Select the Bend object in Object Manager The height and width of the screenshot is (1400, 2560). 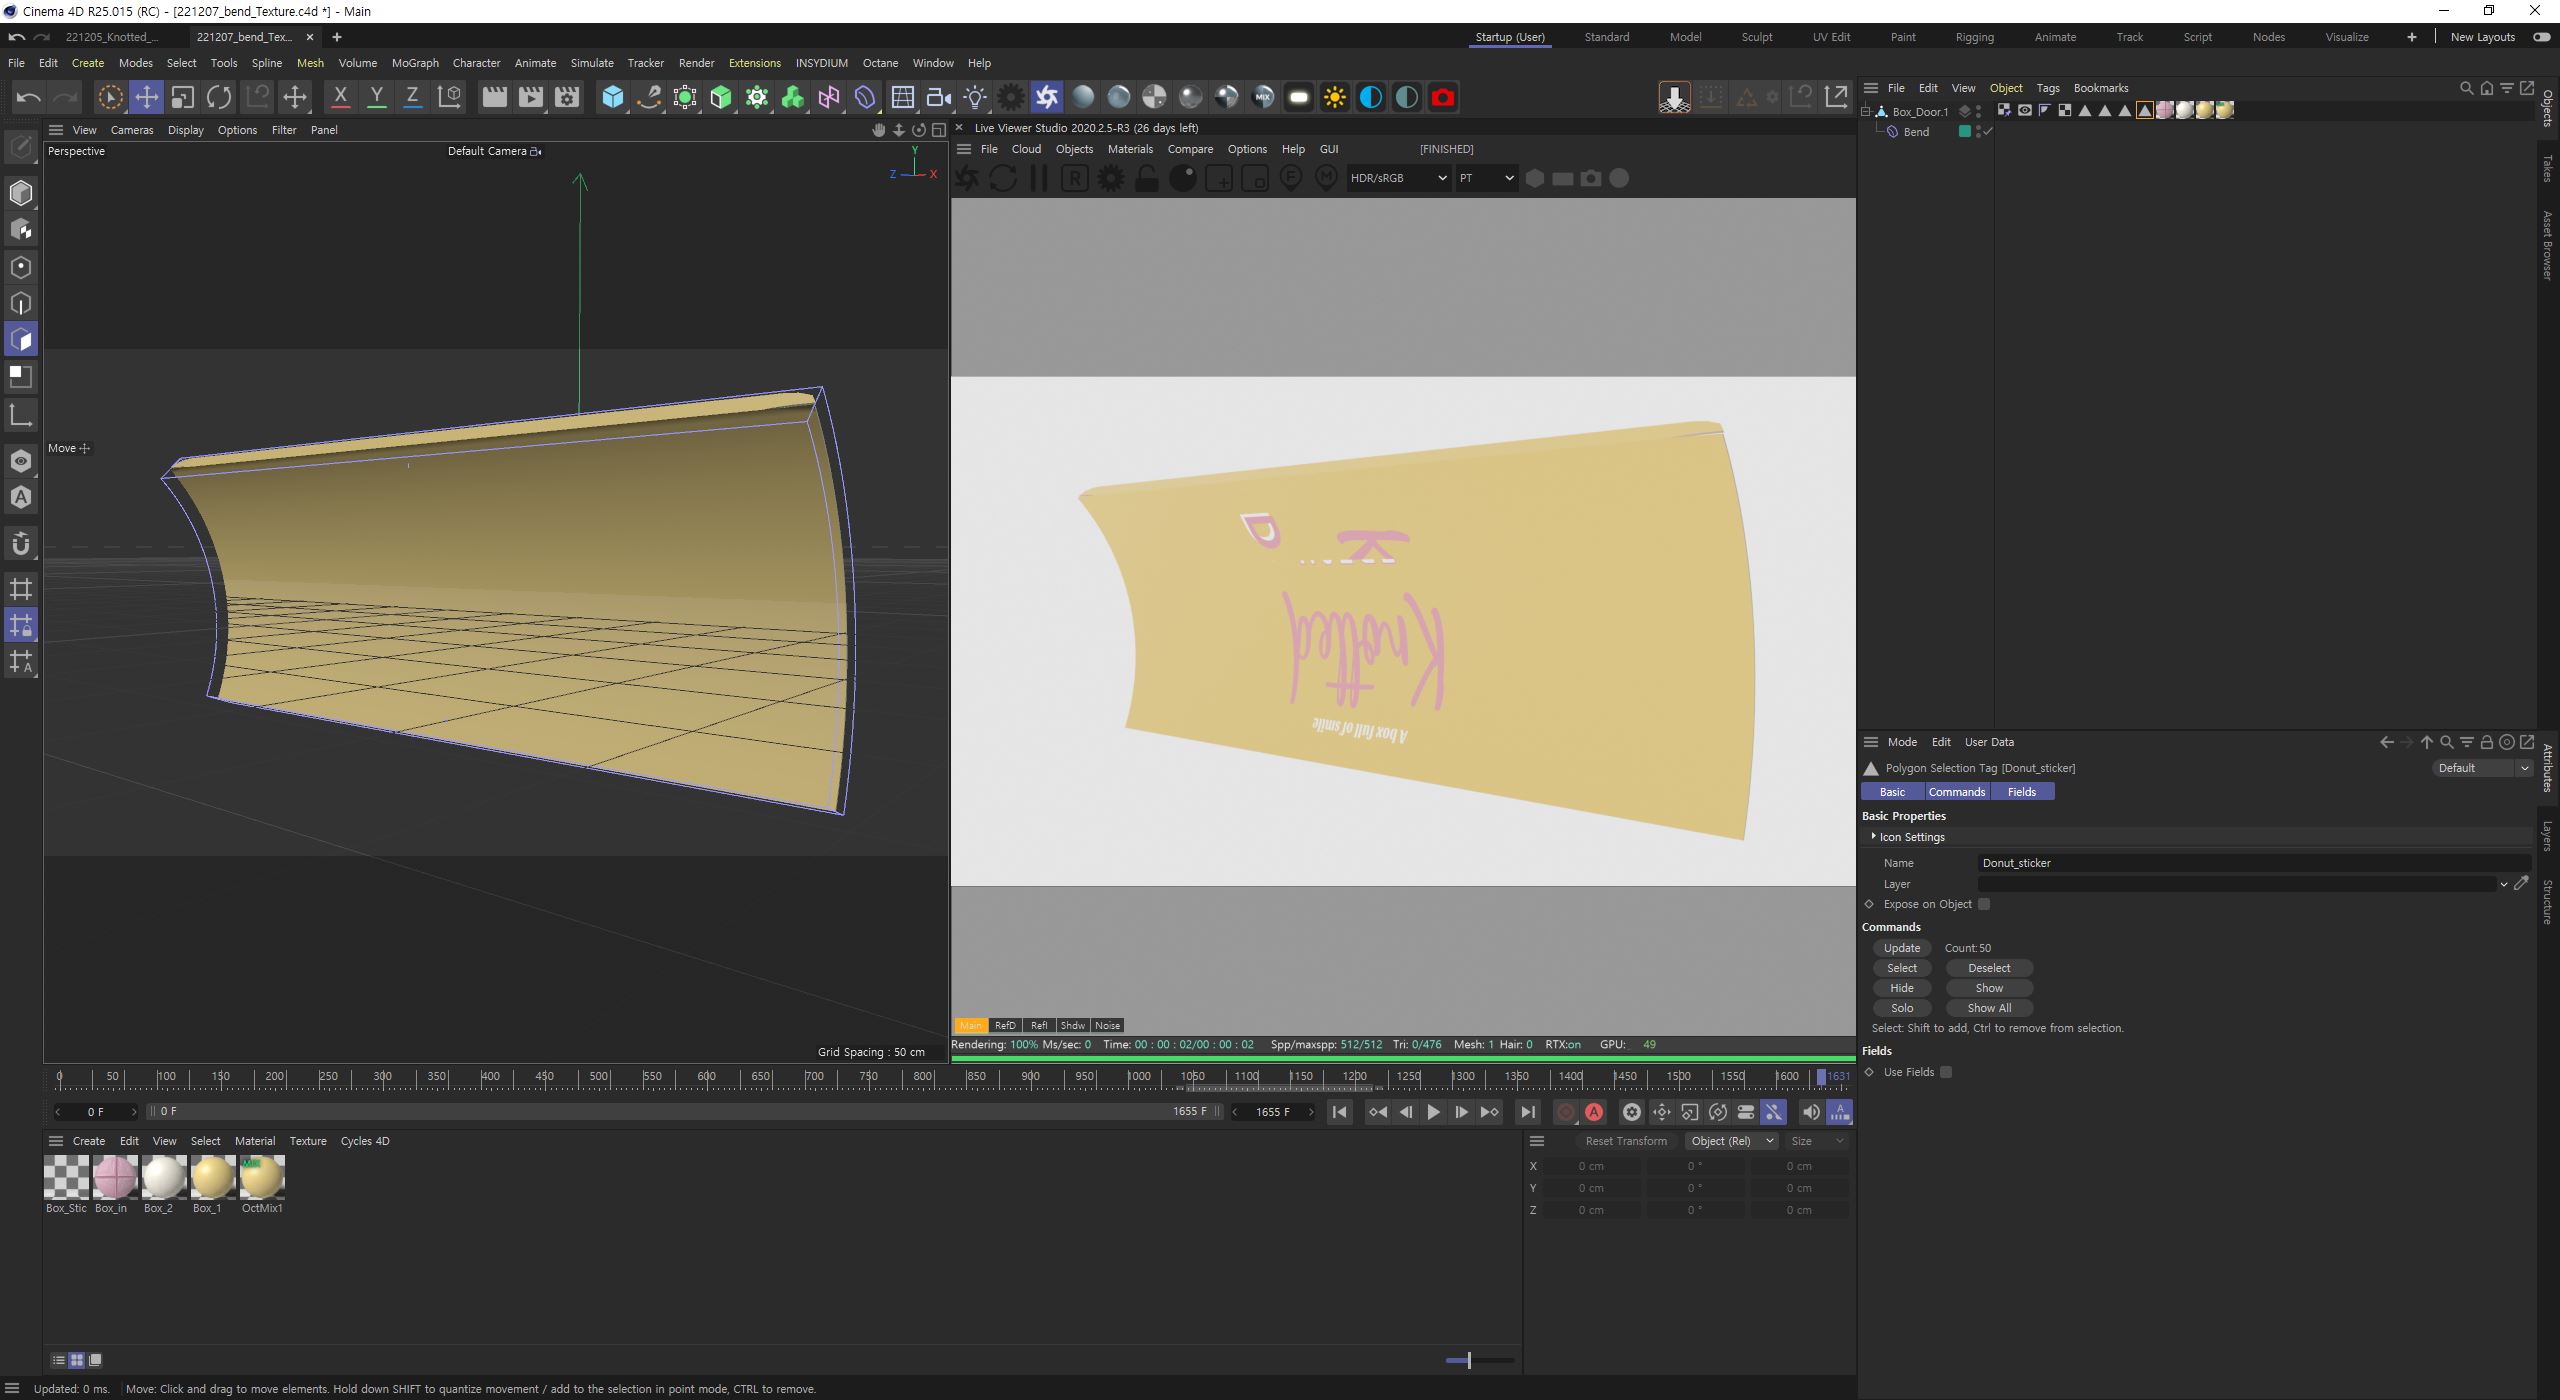click(1916, 132)
